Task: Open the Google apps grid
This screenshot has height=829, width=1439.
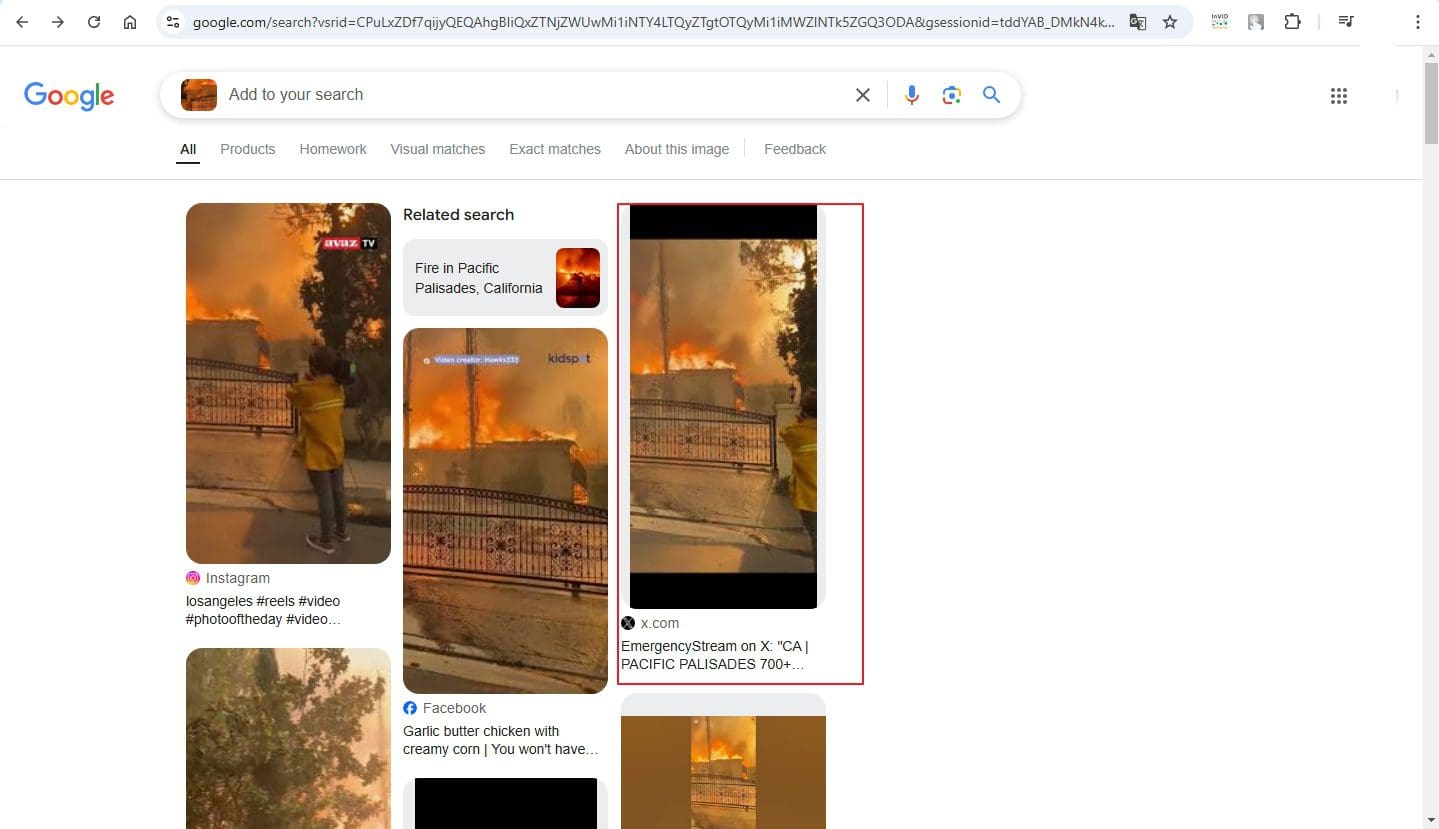Action: (1339, 96)
